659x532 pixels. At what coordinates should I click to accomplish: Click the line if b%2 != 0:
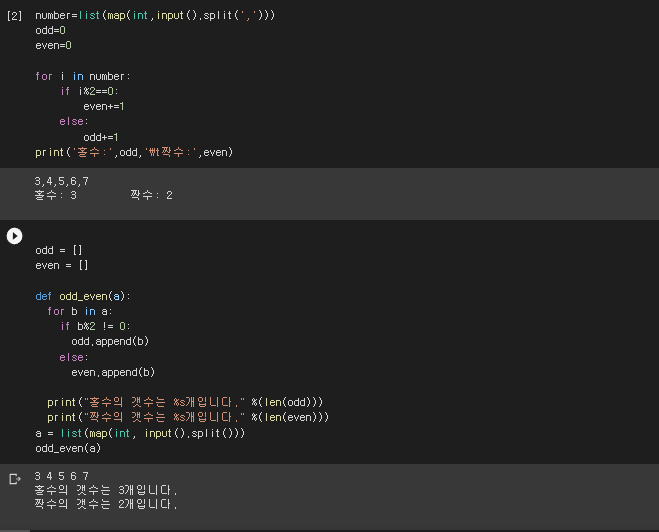click(95, 326)
